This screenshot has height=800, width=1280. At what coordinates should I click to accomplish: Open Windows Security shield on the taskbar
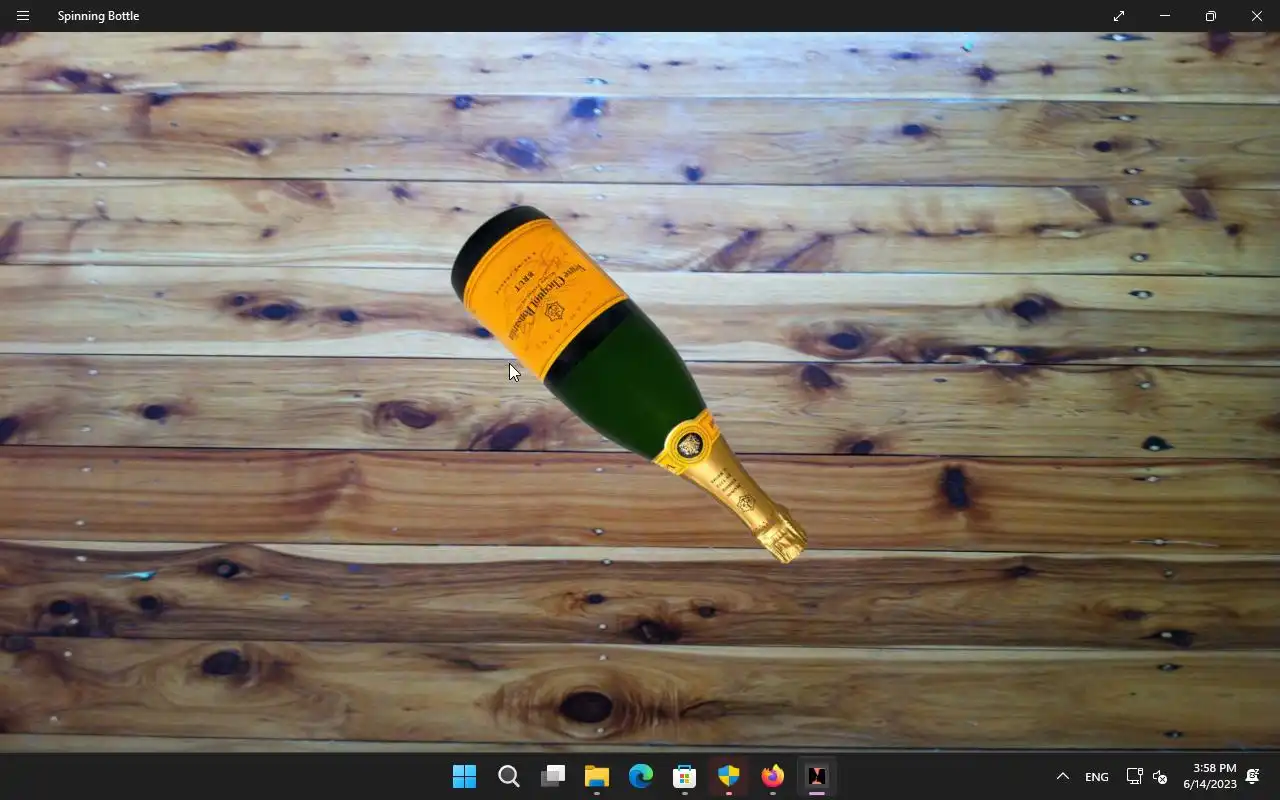(x=729, y=776)
